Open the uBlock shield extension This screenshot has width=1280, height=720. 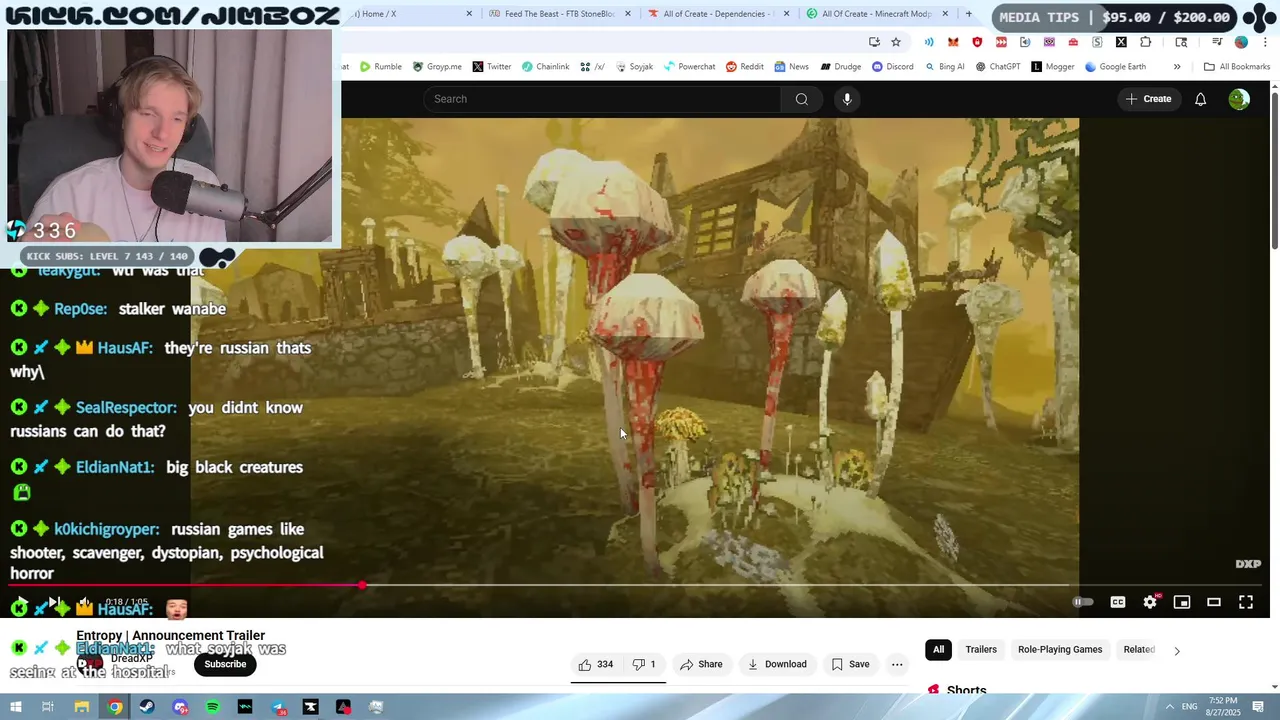977,42
